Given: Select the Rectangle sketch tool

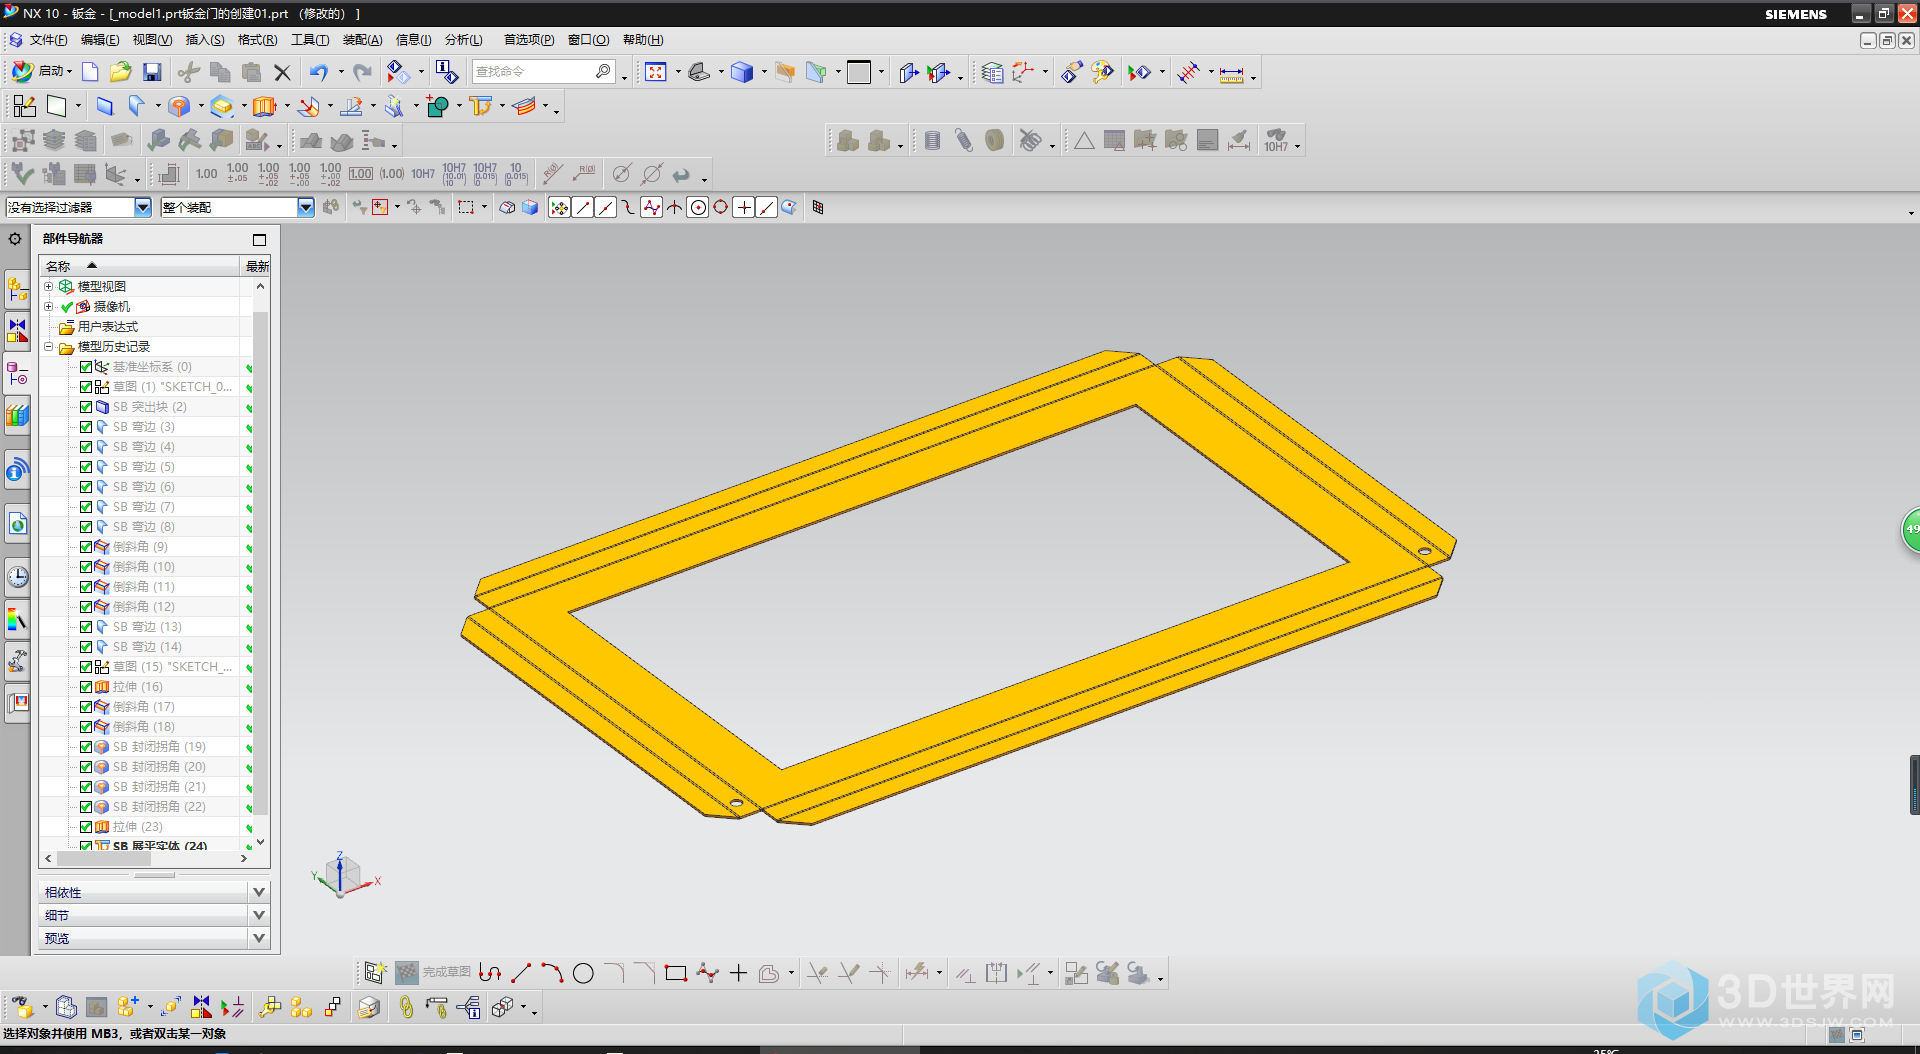Looking at the screenshot, I should (676, 973).
